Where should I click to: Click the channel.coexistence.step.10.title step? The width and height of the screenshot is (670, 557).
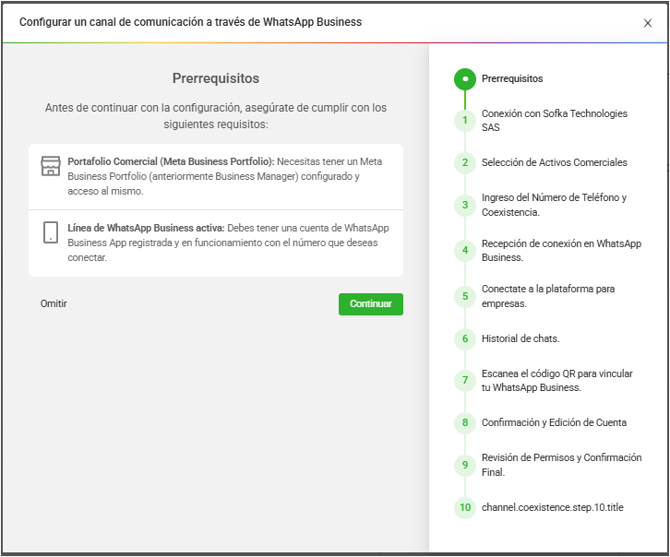tap(552, 508)
